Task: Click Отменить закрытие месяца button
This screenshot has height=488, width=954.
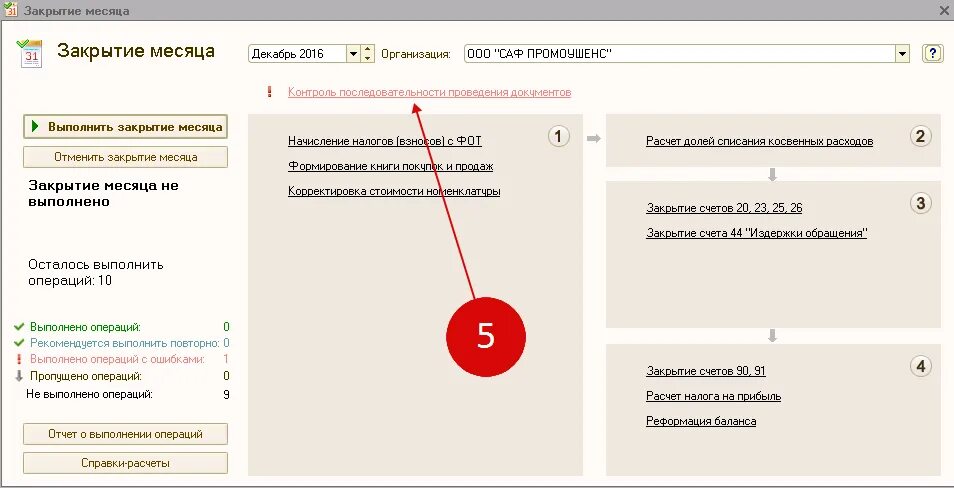Action: tap(125, 157)
